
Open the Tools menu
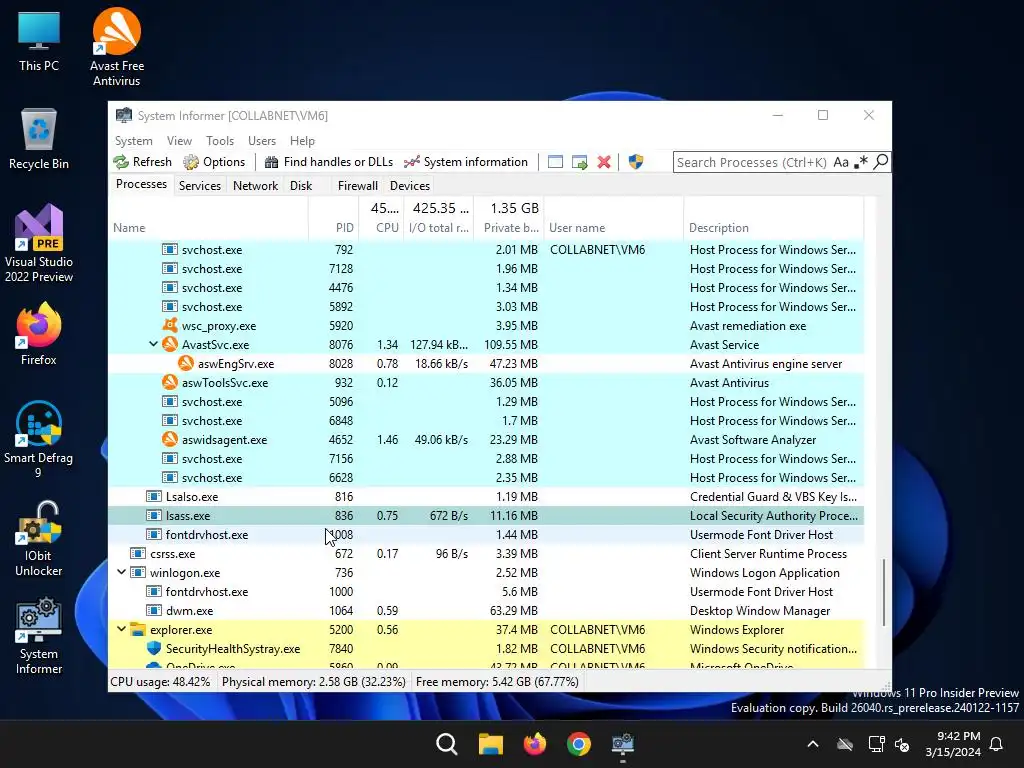click(x=219, y=141)
